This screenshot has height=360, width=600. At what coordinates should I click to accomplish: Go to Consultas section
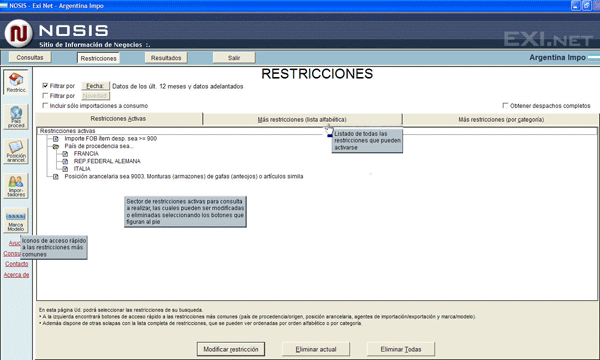point(30,57)
